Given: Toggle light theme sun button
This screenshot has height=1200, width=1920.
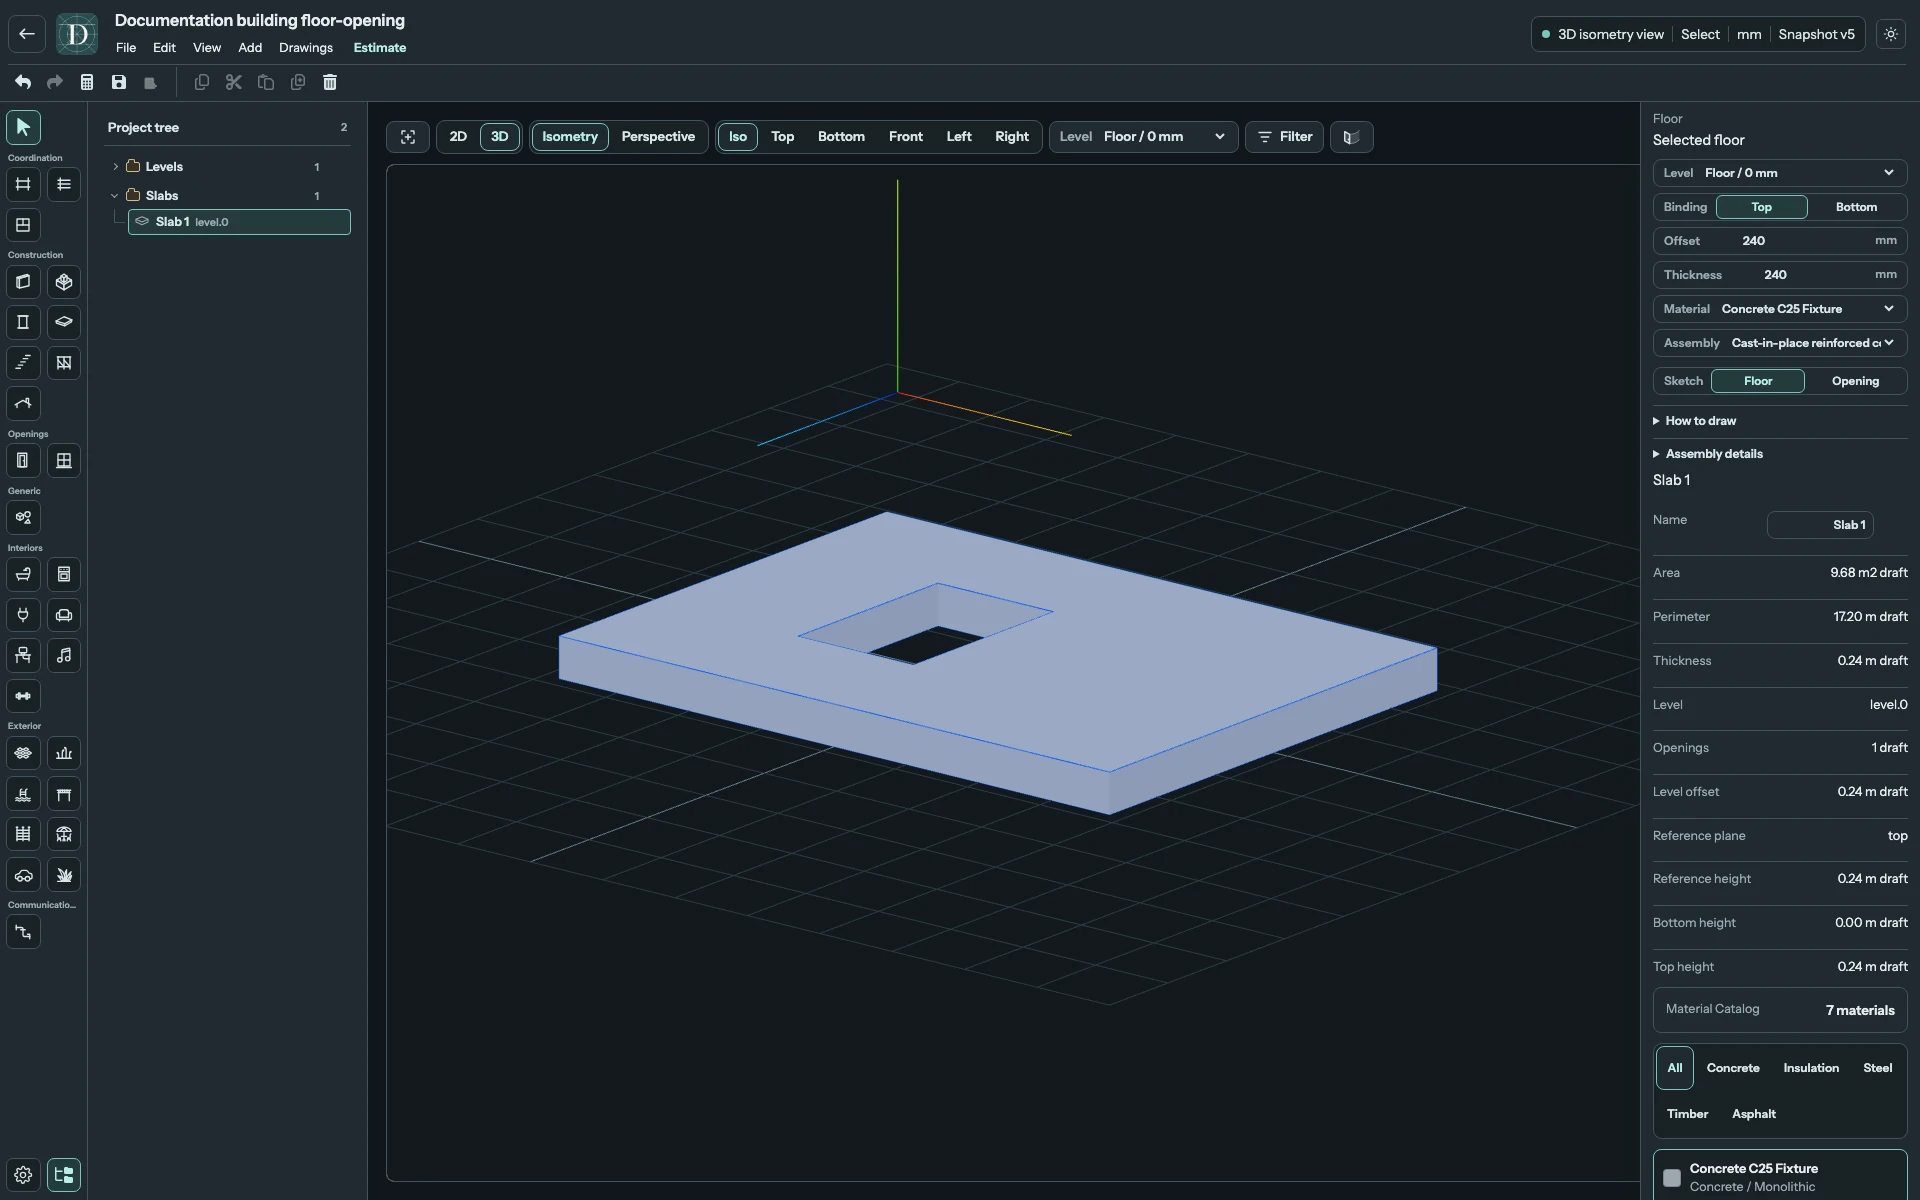Looking at the screenshot, I should (x=1891, y=34).
